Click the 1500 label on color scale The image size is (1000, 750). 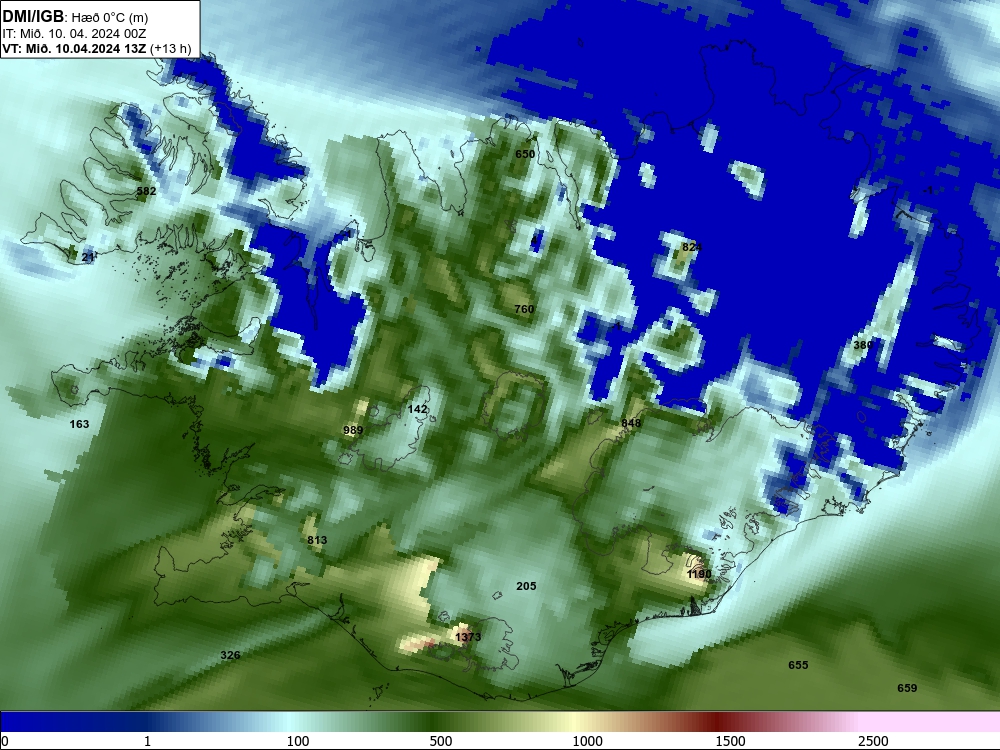[x=730, y=741]
